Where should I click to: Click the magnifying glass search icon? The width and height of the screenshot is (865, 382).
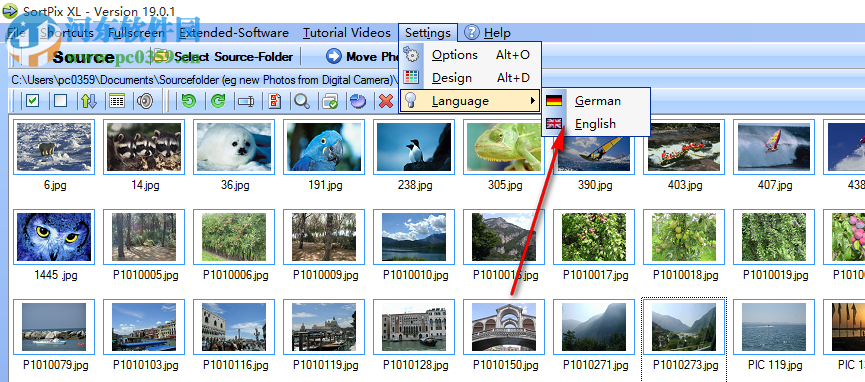(x=302, y=101)
